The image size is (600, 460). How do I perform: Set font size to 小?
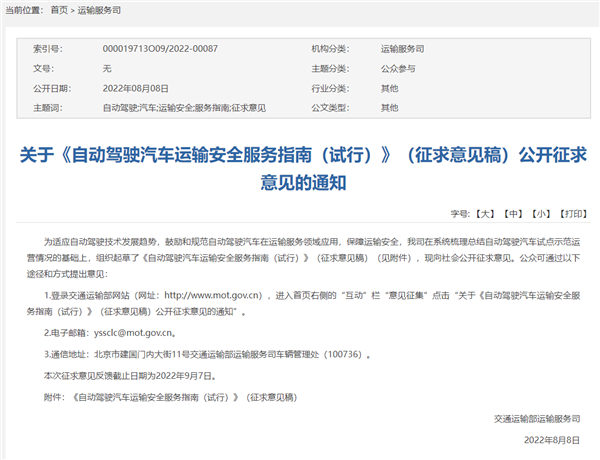click(x=541, y=214)
